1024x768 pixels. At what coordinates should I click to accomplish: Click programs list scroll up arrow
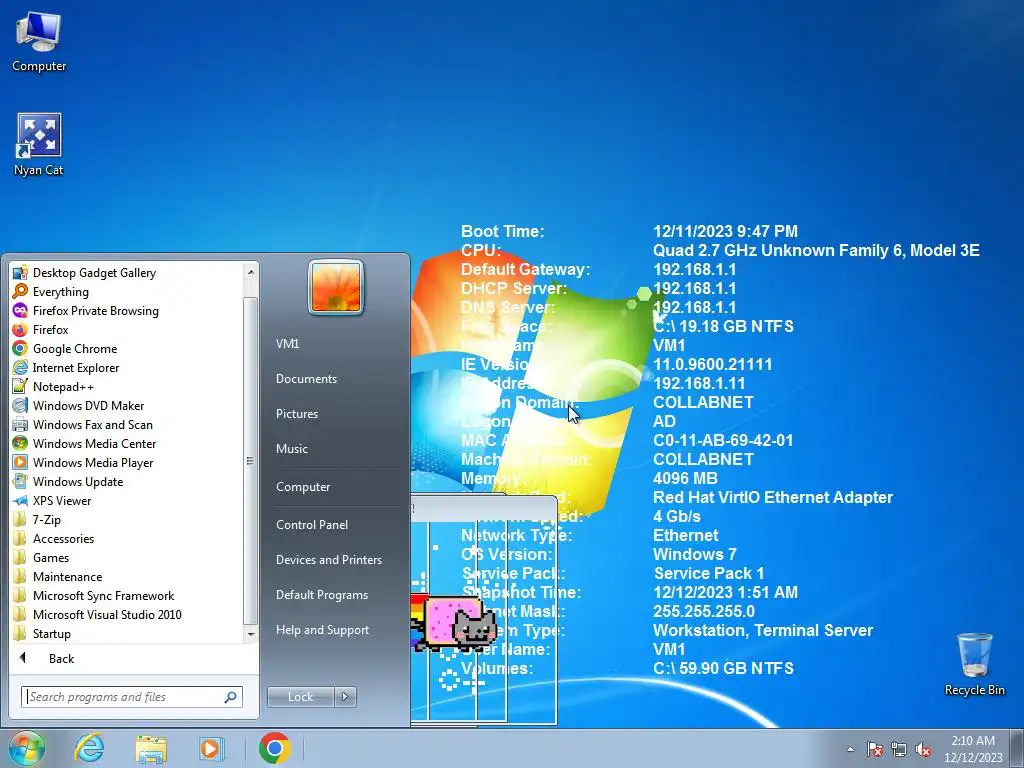pos(251,272)
